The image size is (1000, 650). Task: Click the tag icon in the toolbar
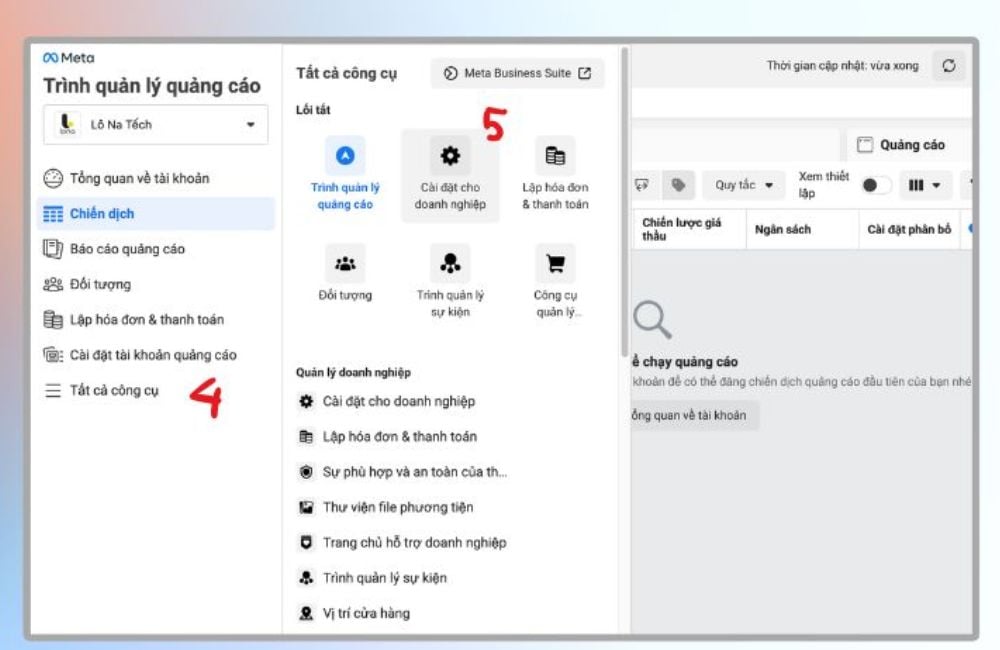pyautogui.click(x=678, y=185)
